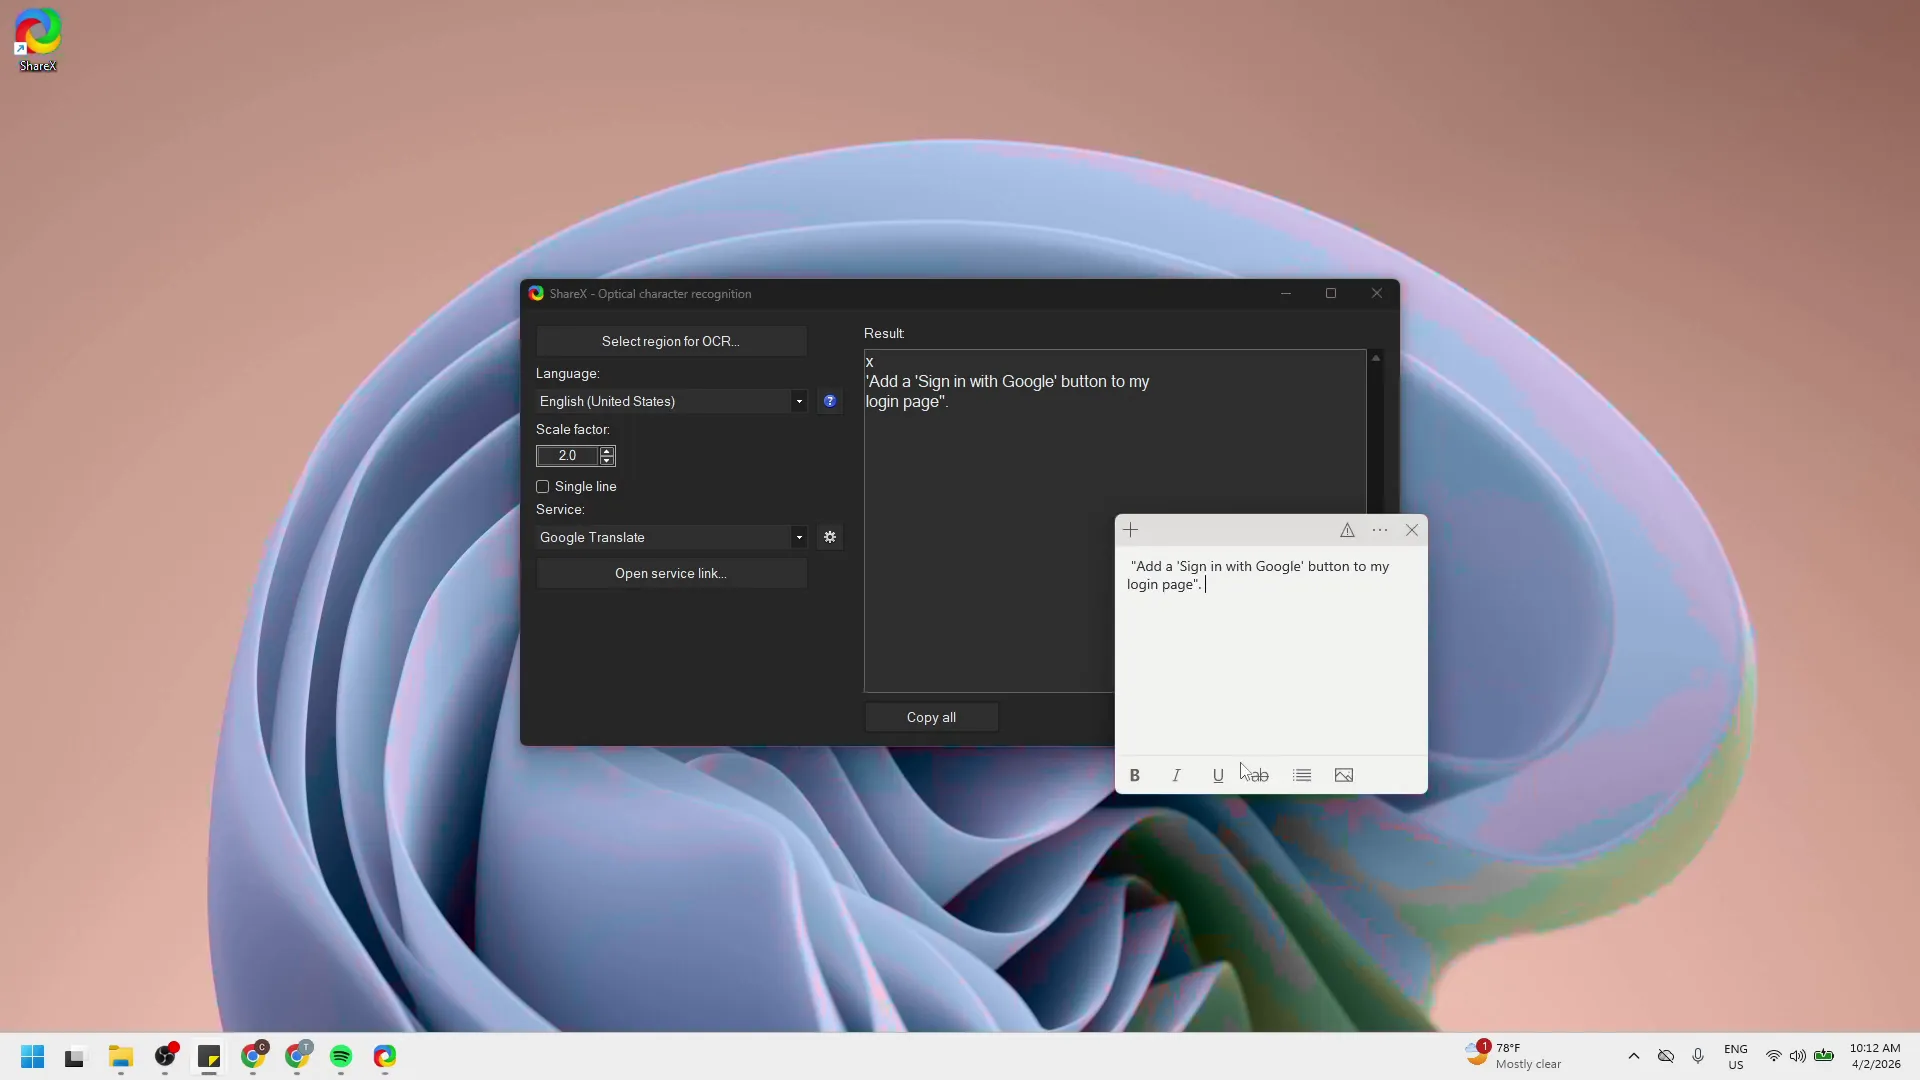Click inside the Scale factor field
This screenshot has width=1920, height=1080.
tap(567, 455)
